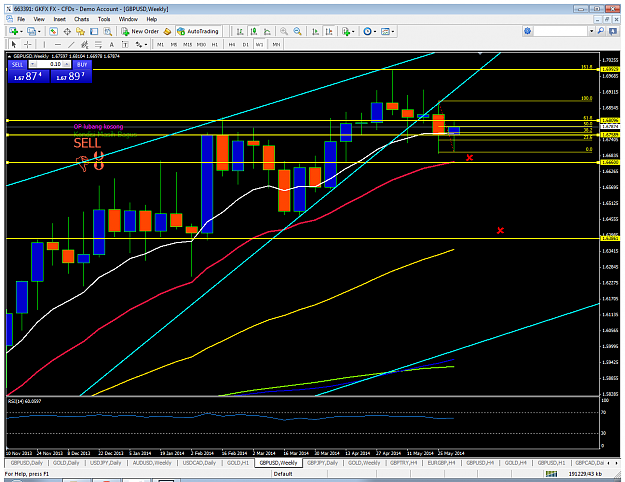Expand the Profiles dropdown arrow
The height and width of the screenshot is (482, 625).
39,31
